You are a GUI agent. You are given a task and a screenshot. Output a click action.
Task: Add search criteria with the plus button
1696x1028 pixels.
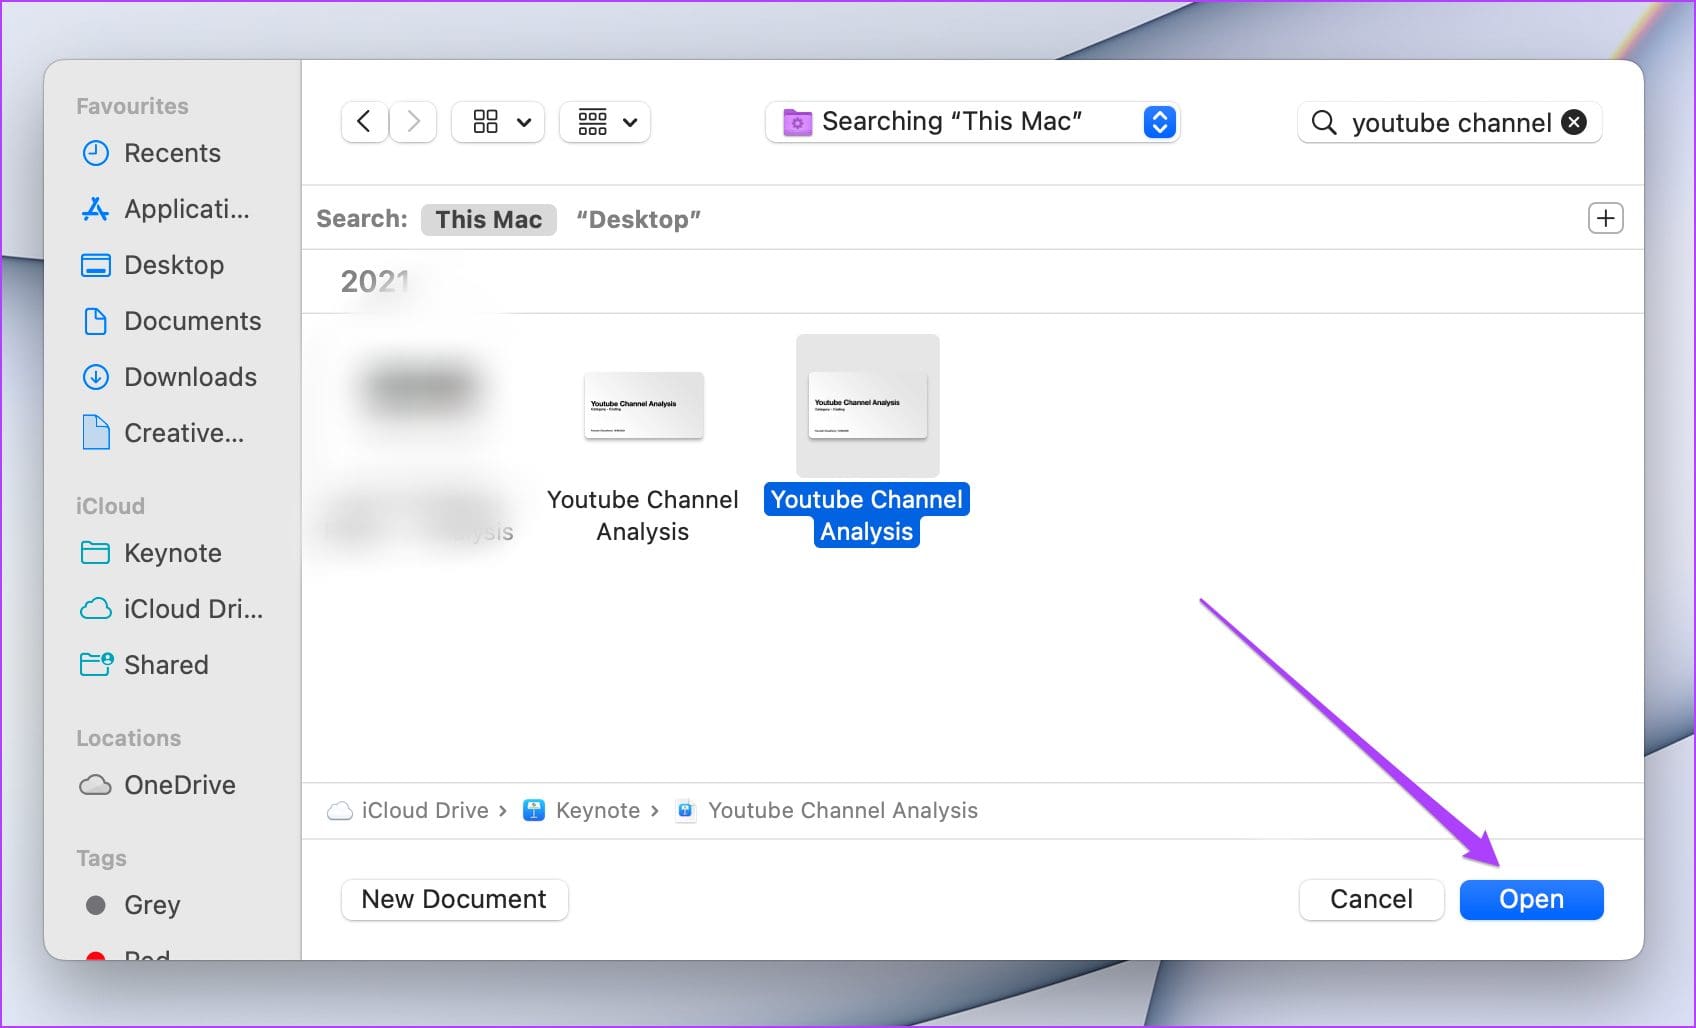(1606, 218)
